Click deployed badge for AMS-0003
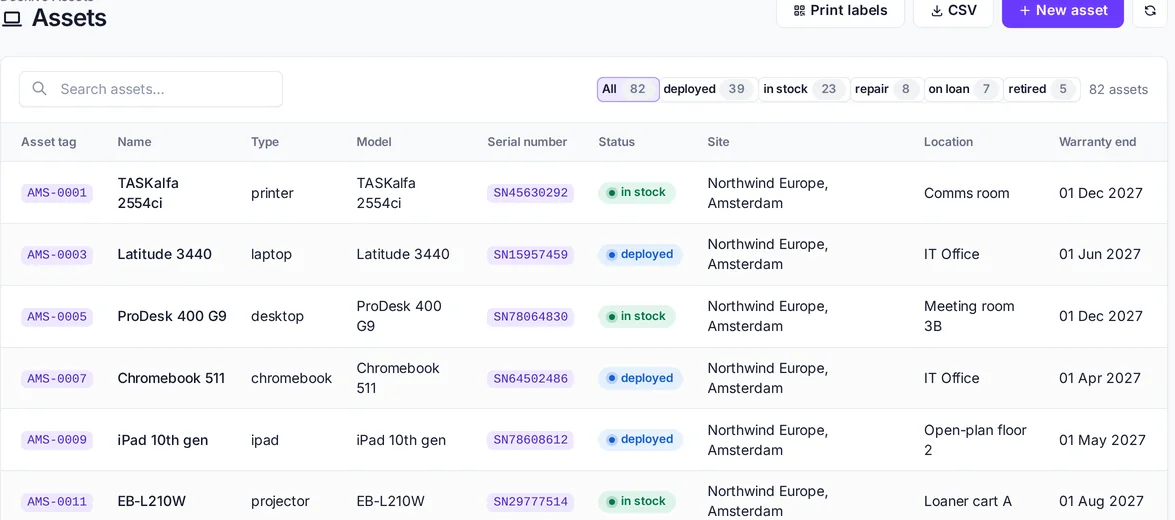1175x520 pixels. click(641, 255)
